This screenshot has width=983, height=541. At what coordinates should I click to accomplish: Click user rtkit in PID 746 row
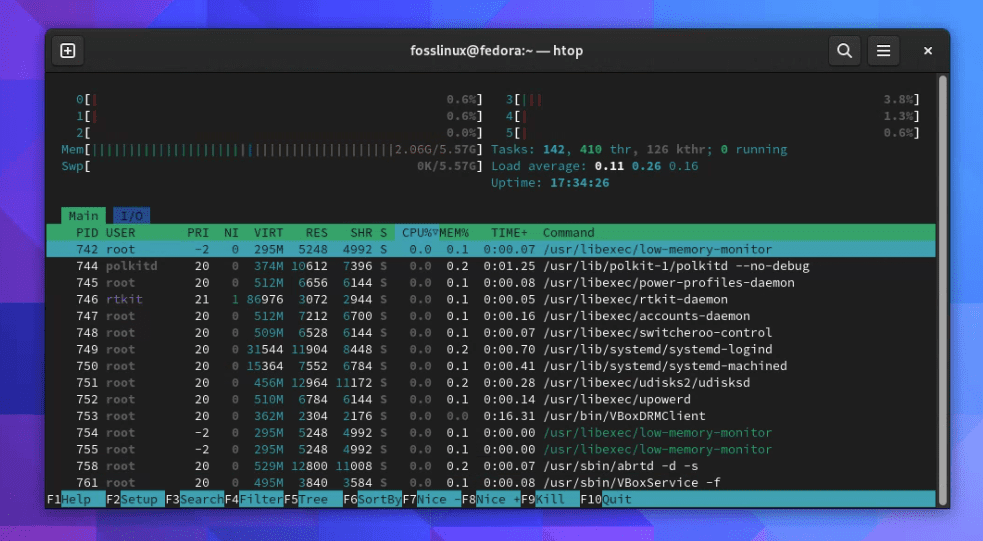[x=124, y=300]
